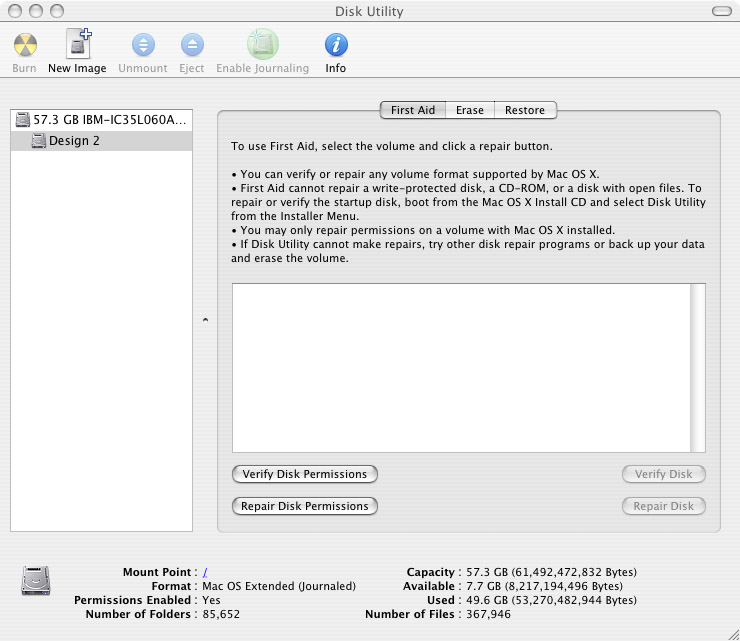Click the window resize grip corner
The image size is (740, 641).
click(733, 635)
